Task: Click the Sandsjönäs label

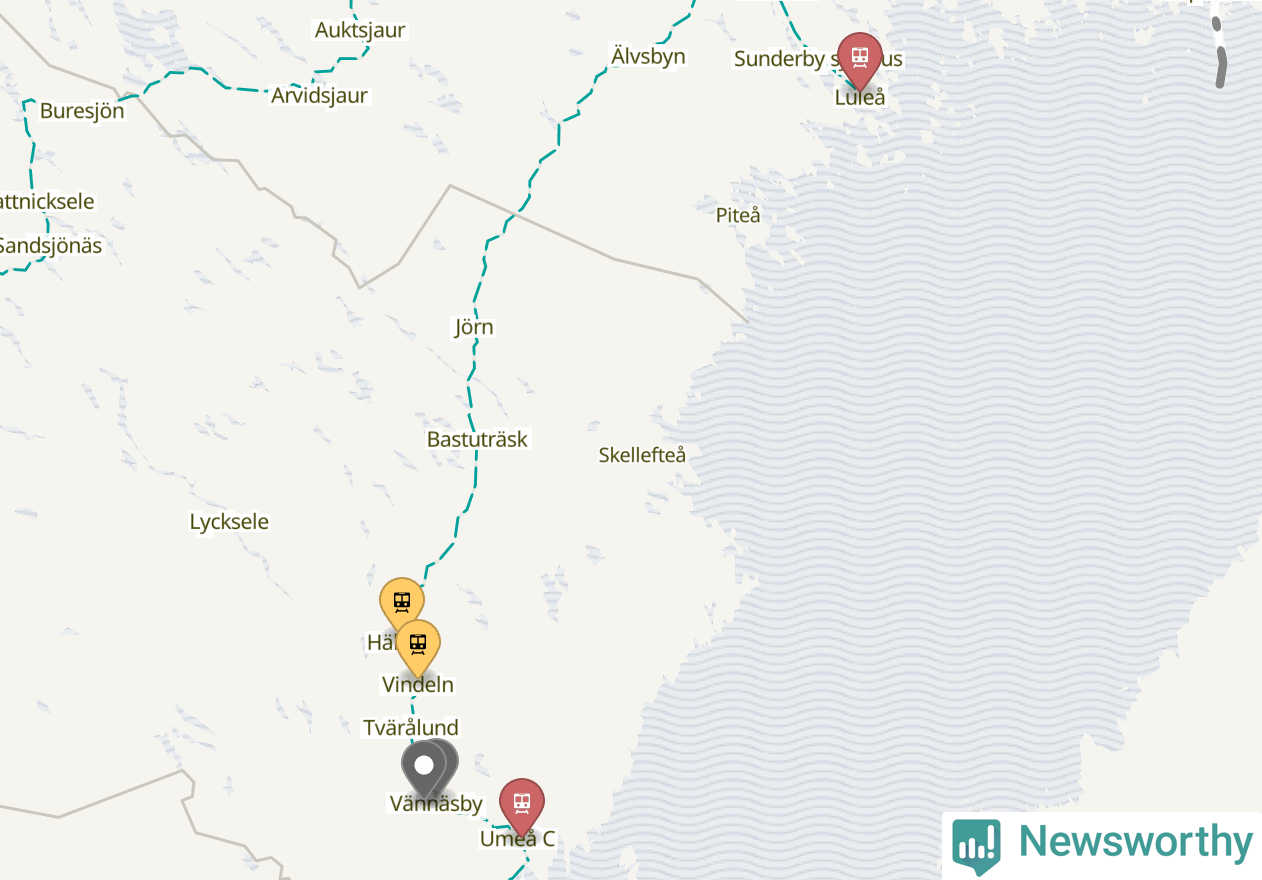Action: tap(50, 245)
